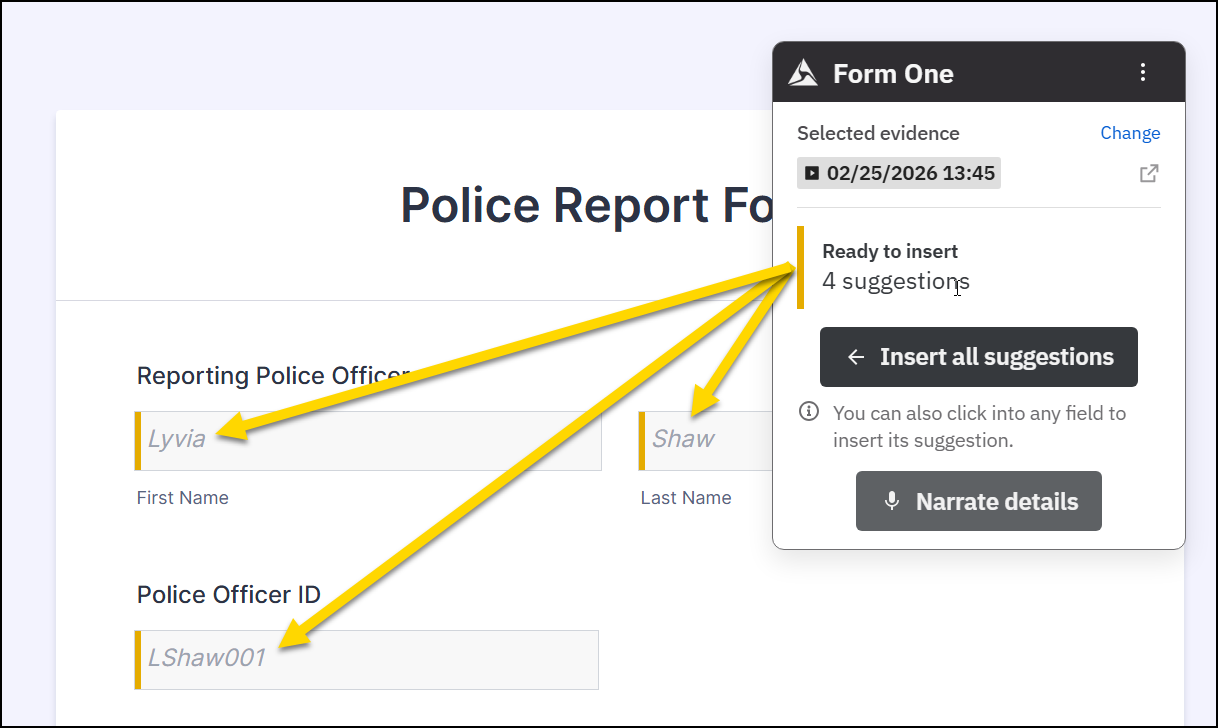Click the Reporting Police Officer section label
1218x728 pixels.
point(272,376)
